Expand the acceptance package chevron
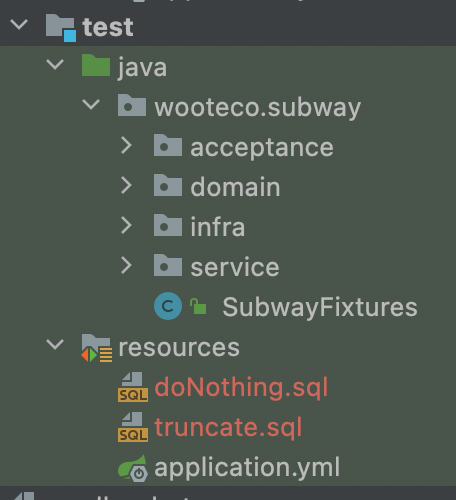The image size is (456, 500). 126,146
